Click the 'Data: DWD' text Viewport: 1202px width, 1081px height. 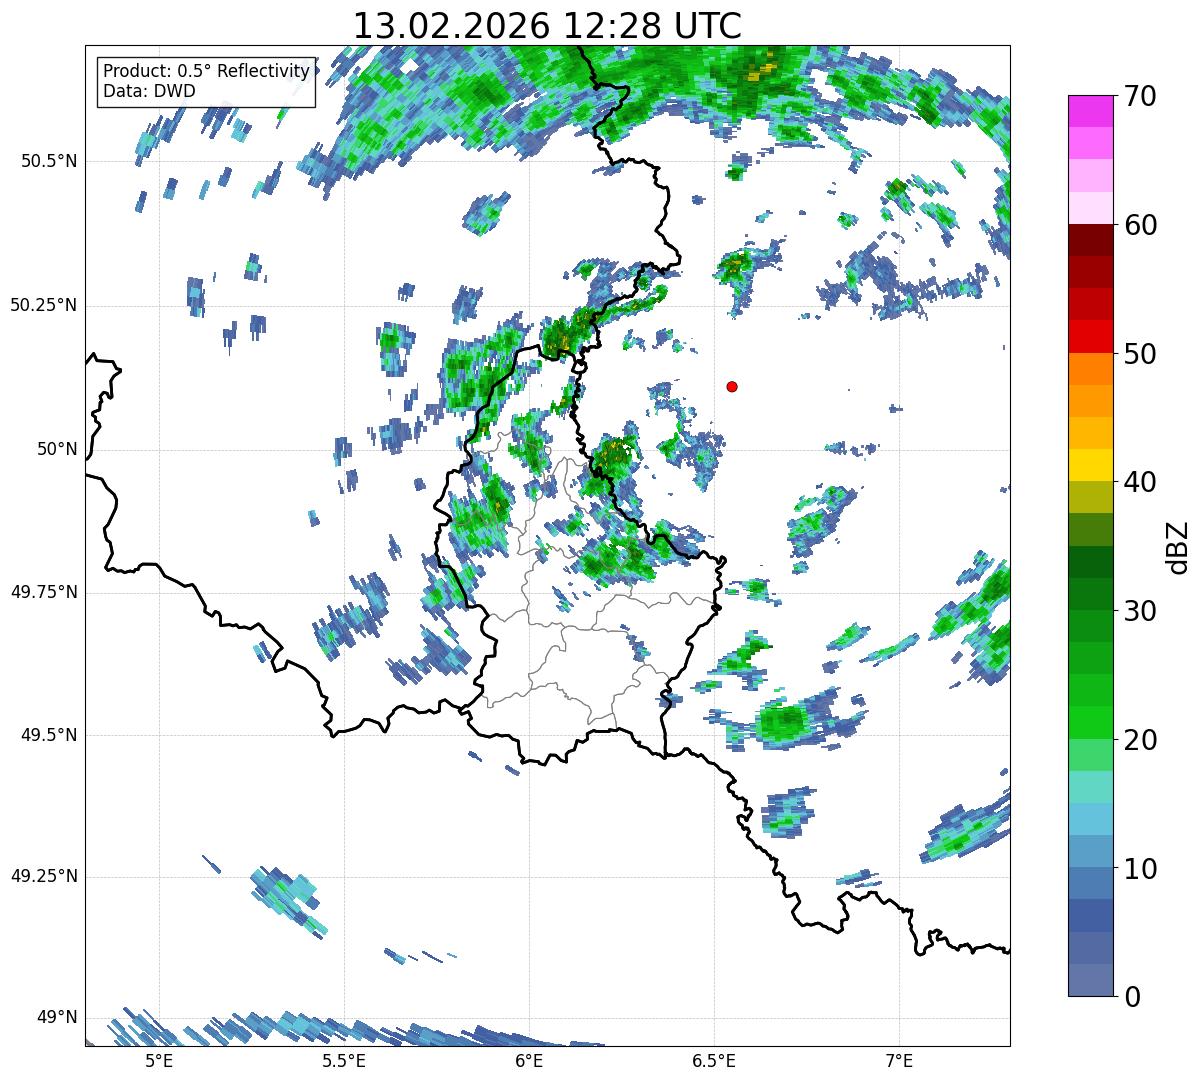[x=149, y=91]
